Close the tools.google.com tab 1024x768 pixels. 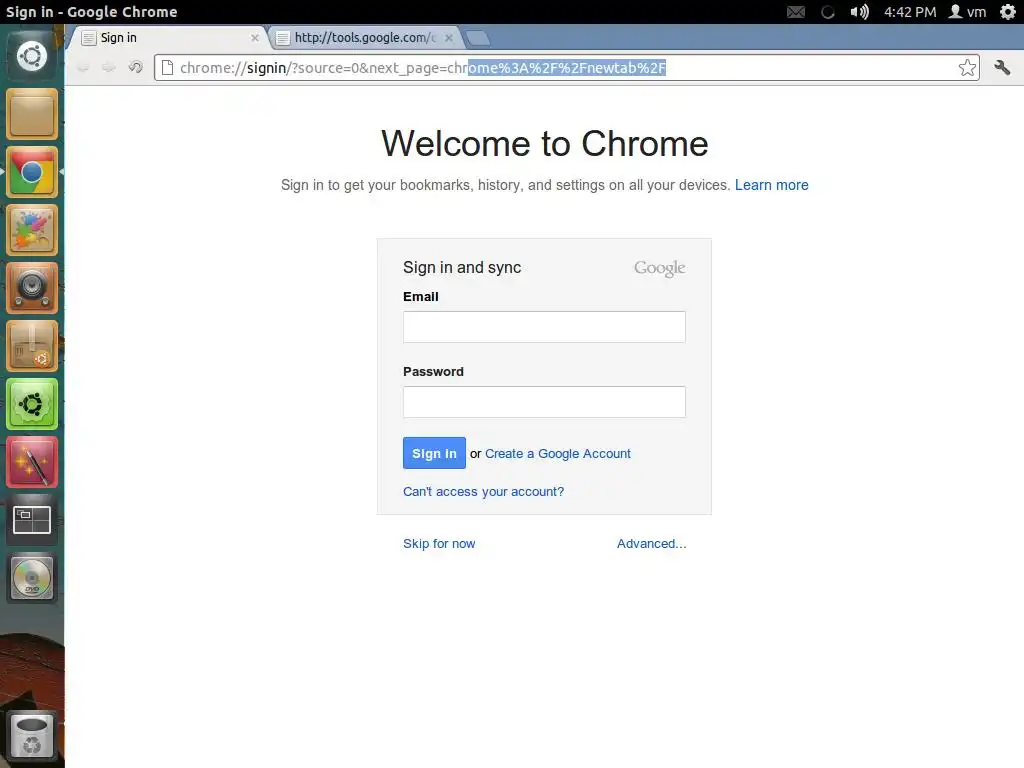click(x=449, y=38)
